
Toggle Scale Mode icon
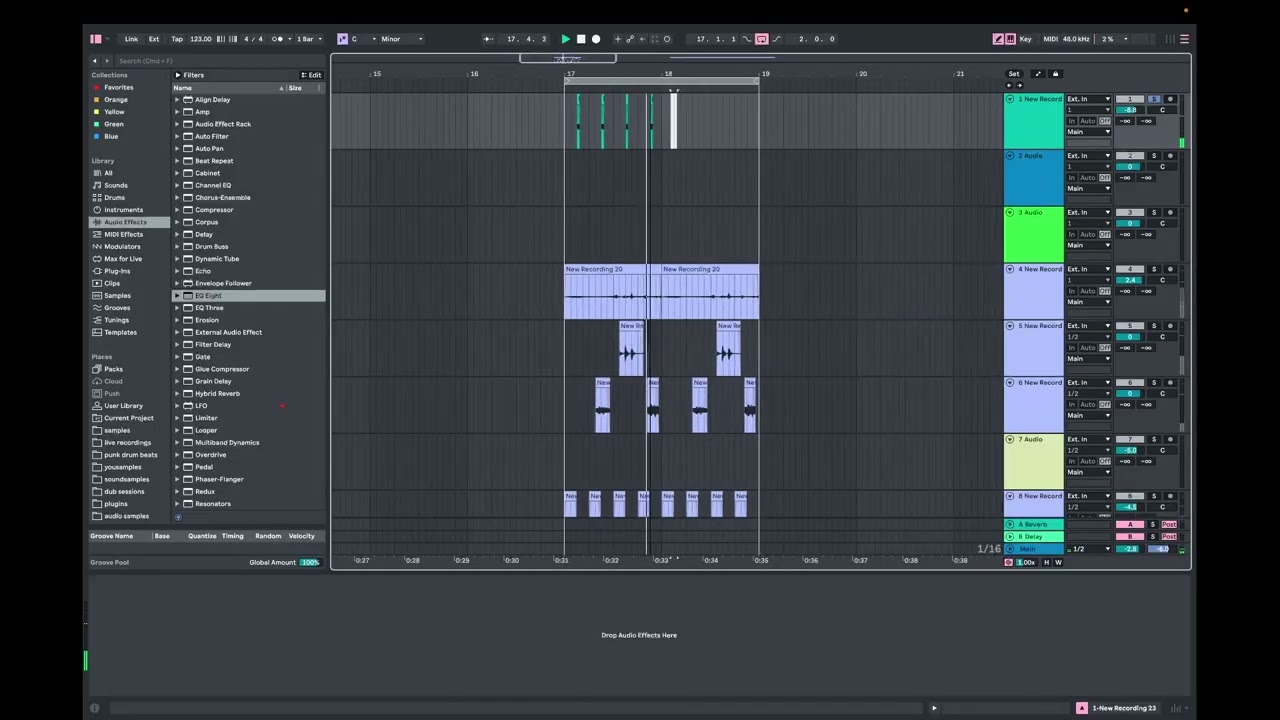342,39
